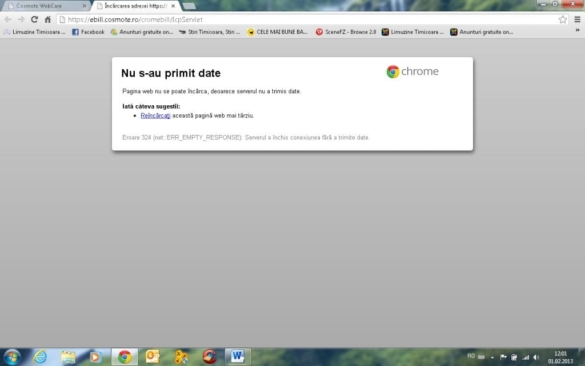
Task: Open the home page via house icon
Action: [x=48, y=19]
